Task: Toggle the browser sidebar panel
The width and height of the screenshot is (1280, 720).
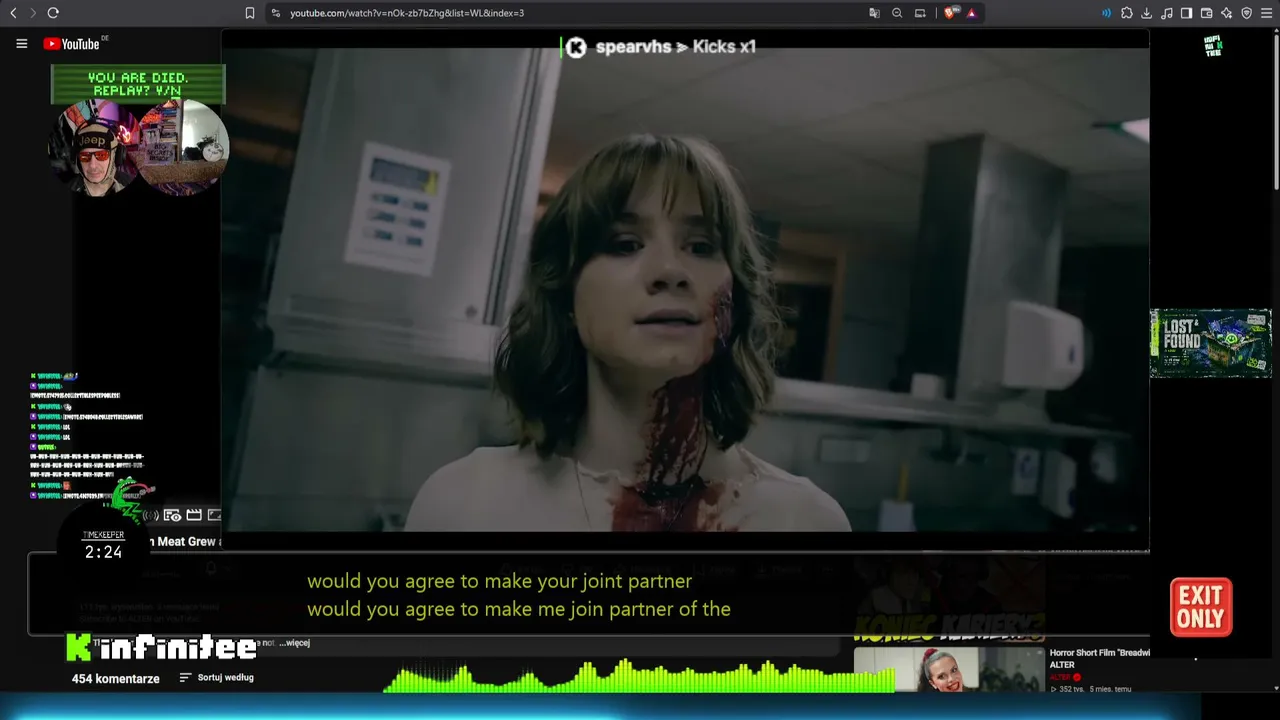Action: coord(1186,13)
